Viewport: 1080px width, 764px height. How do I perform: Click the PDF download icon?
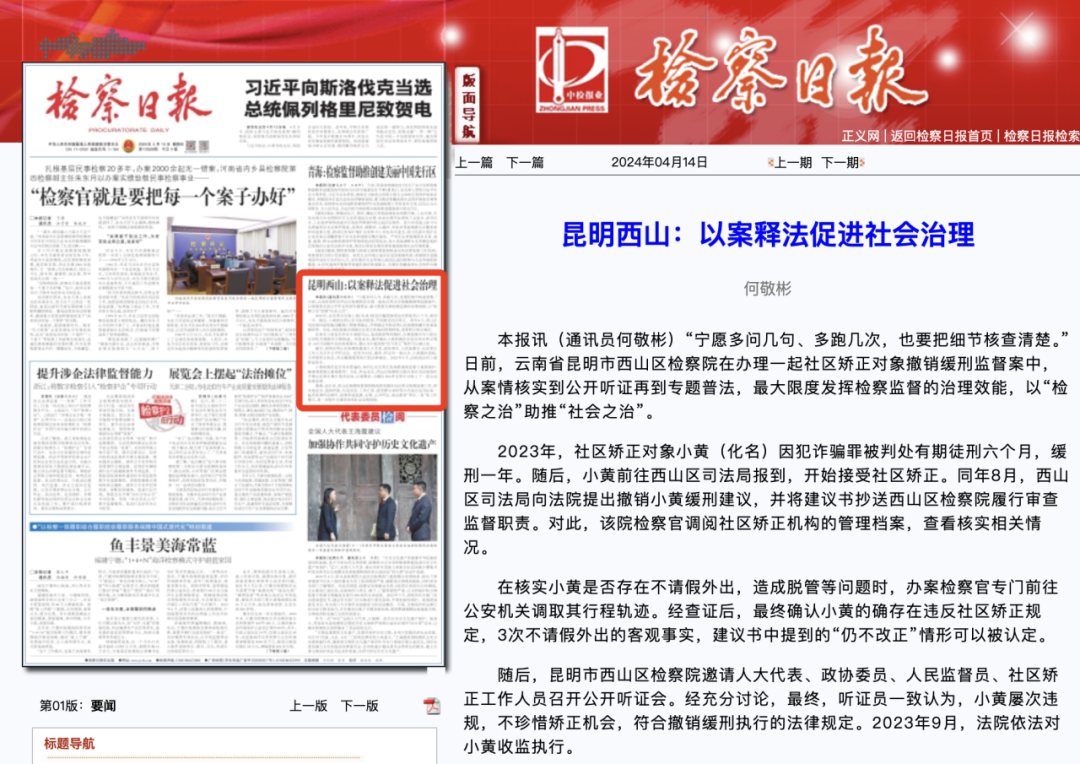(432, 705)
